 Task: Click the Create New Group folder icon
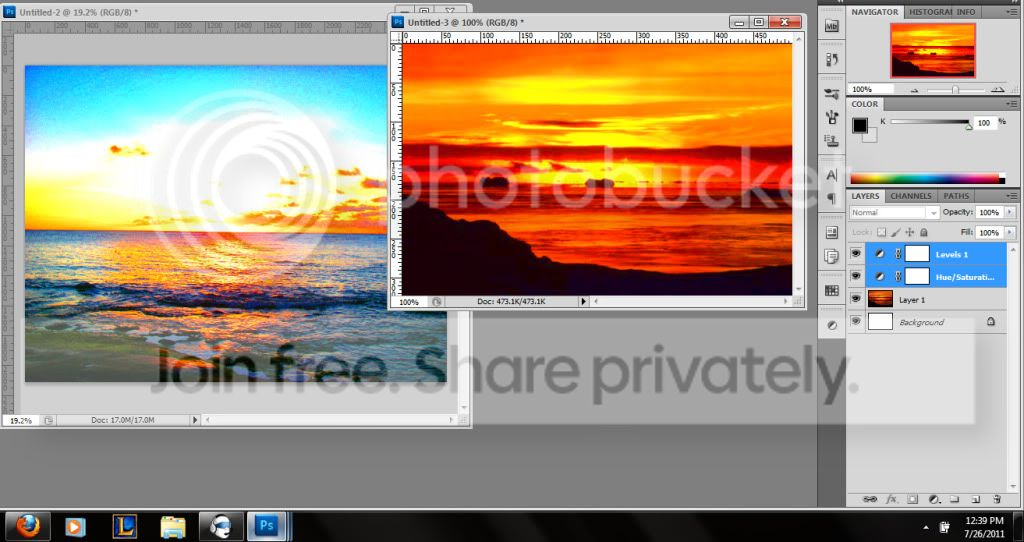click(x=954, y=499)
